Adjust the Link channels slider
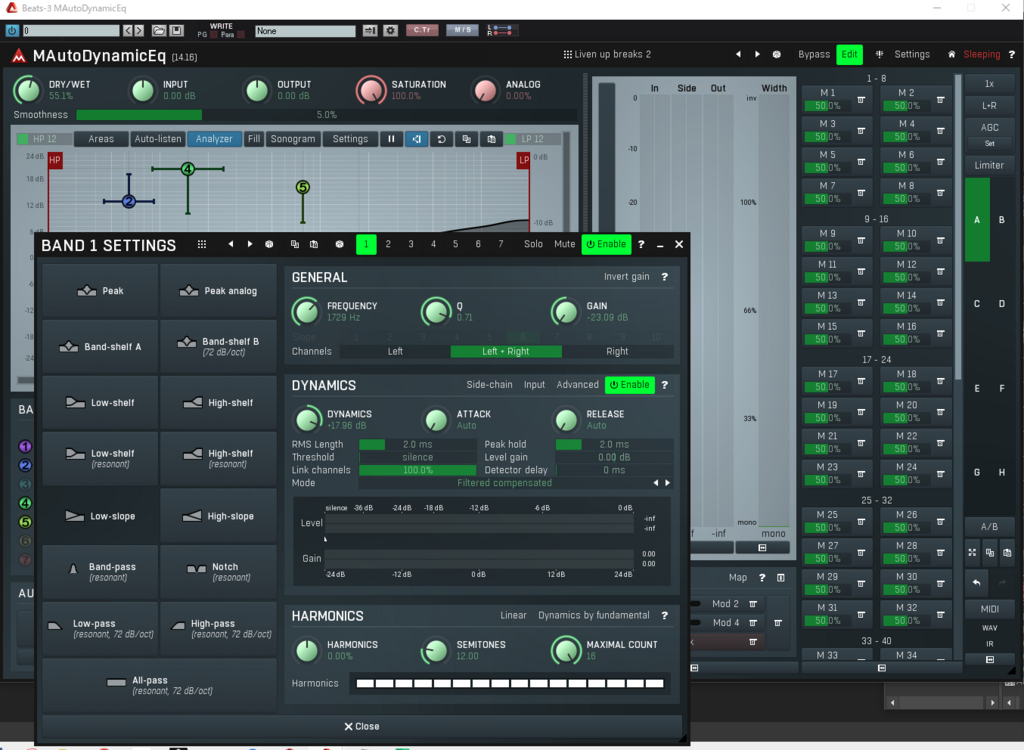 pos(418,470)
